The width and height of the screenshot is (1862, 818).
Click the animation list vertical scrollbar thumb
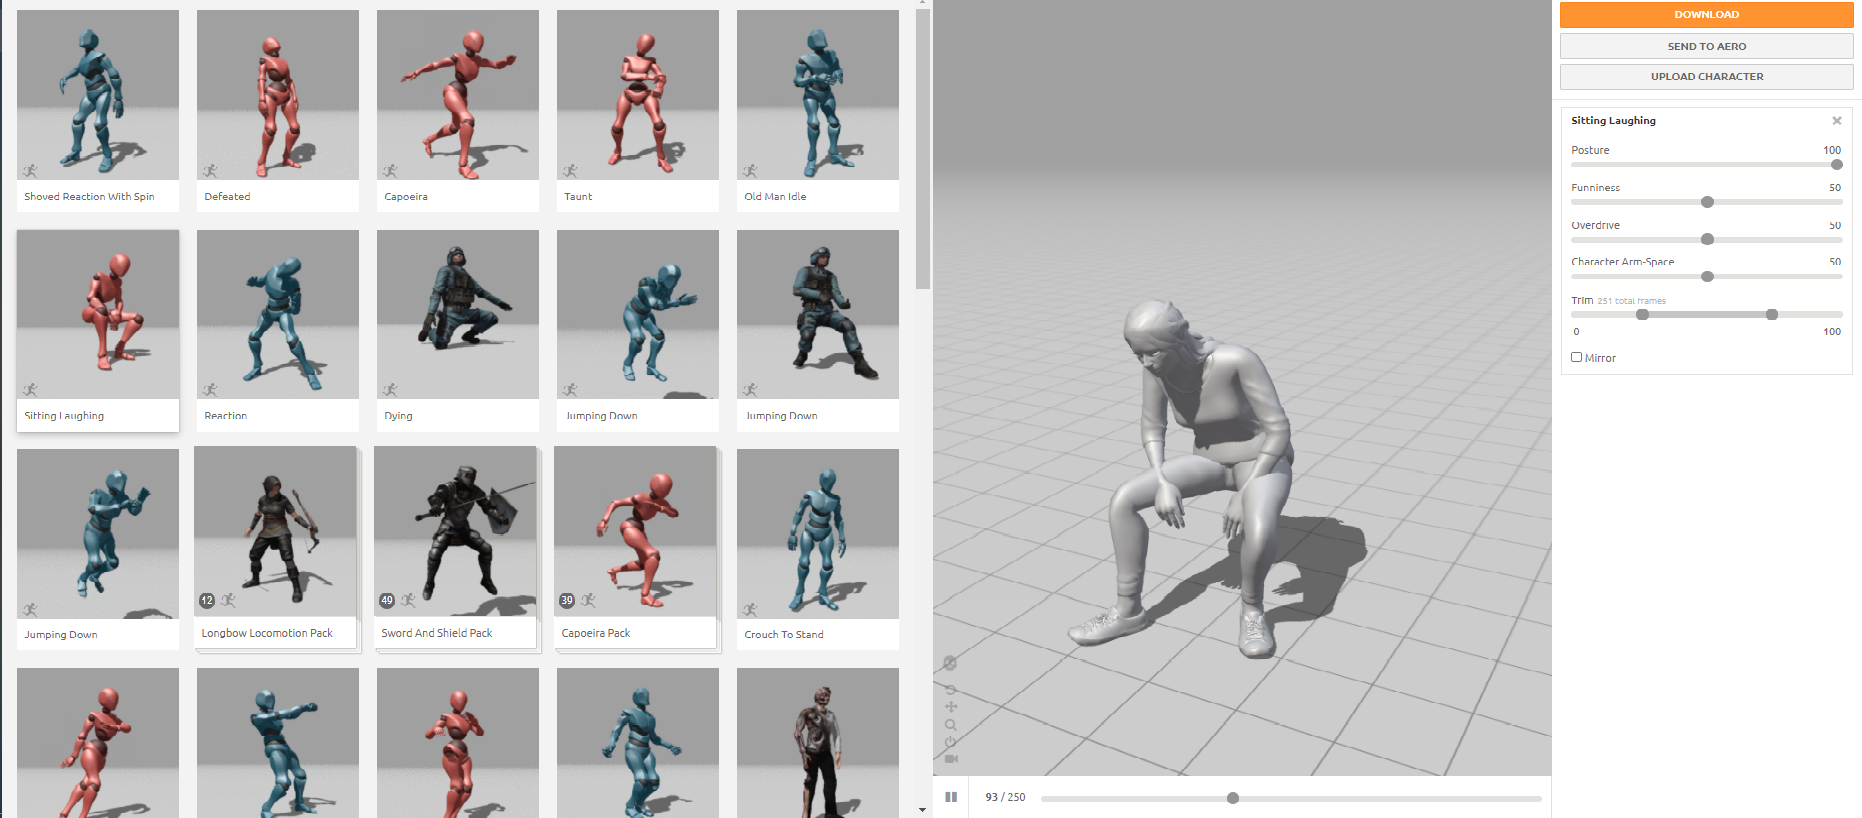pyautogui.click(x=923, y=149)
